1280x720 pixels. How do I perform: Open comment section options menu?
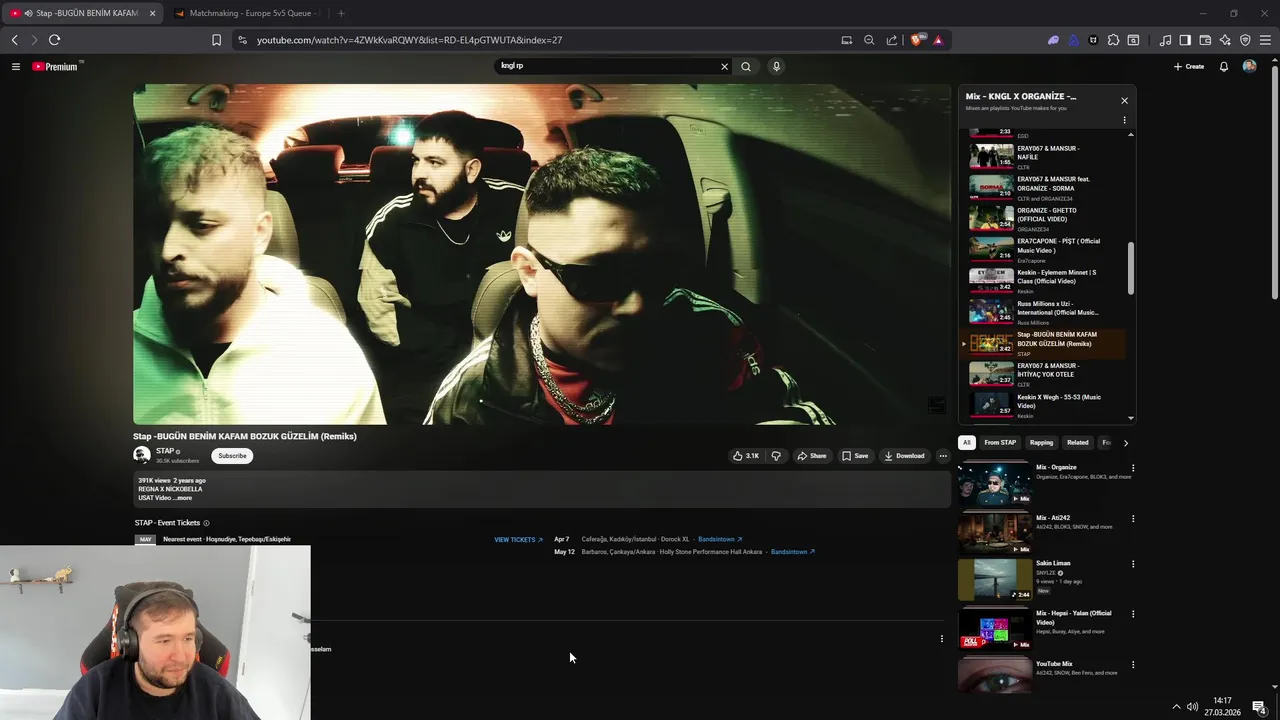tap(941, 639)
